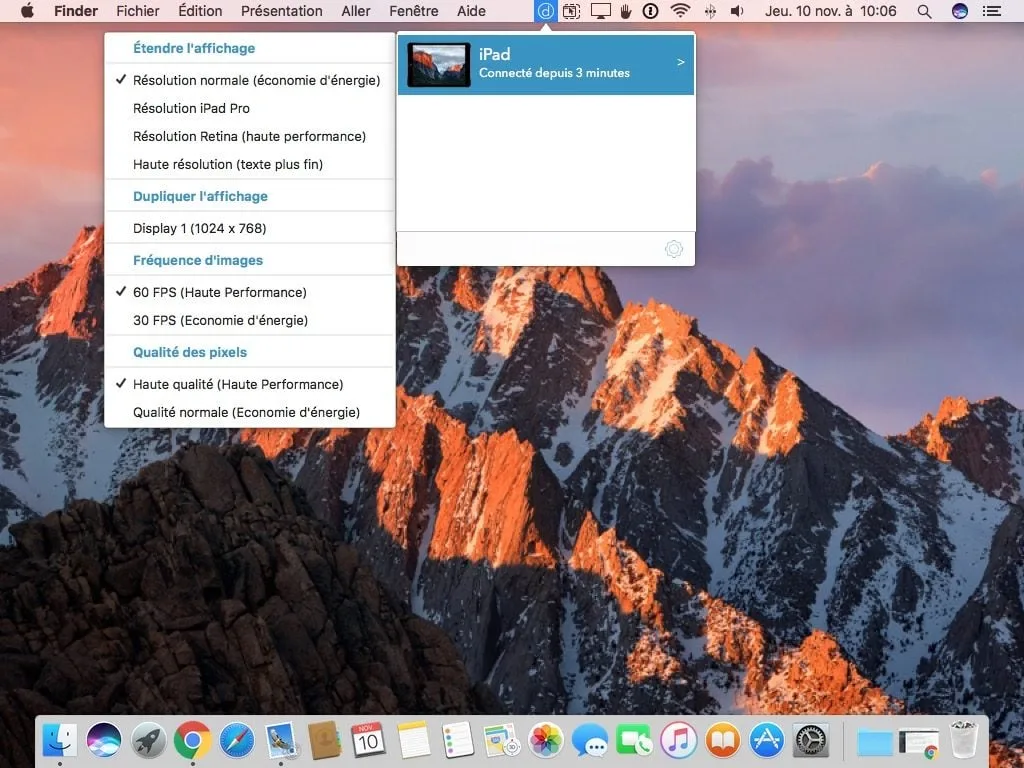Open the Présentation menu
This screenshot has height=768, width=1024.
281,11
